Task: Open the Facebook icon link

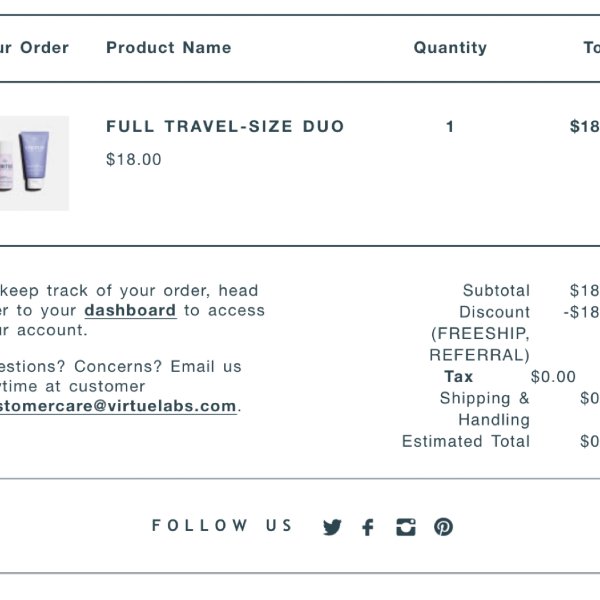Action: tap(368, 527)
